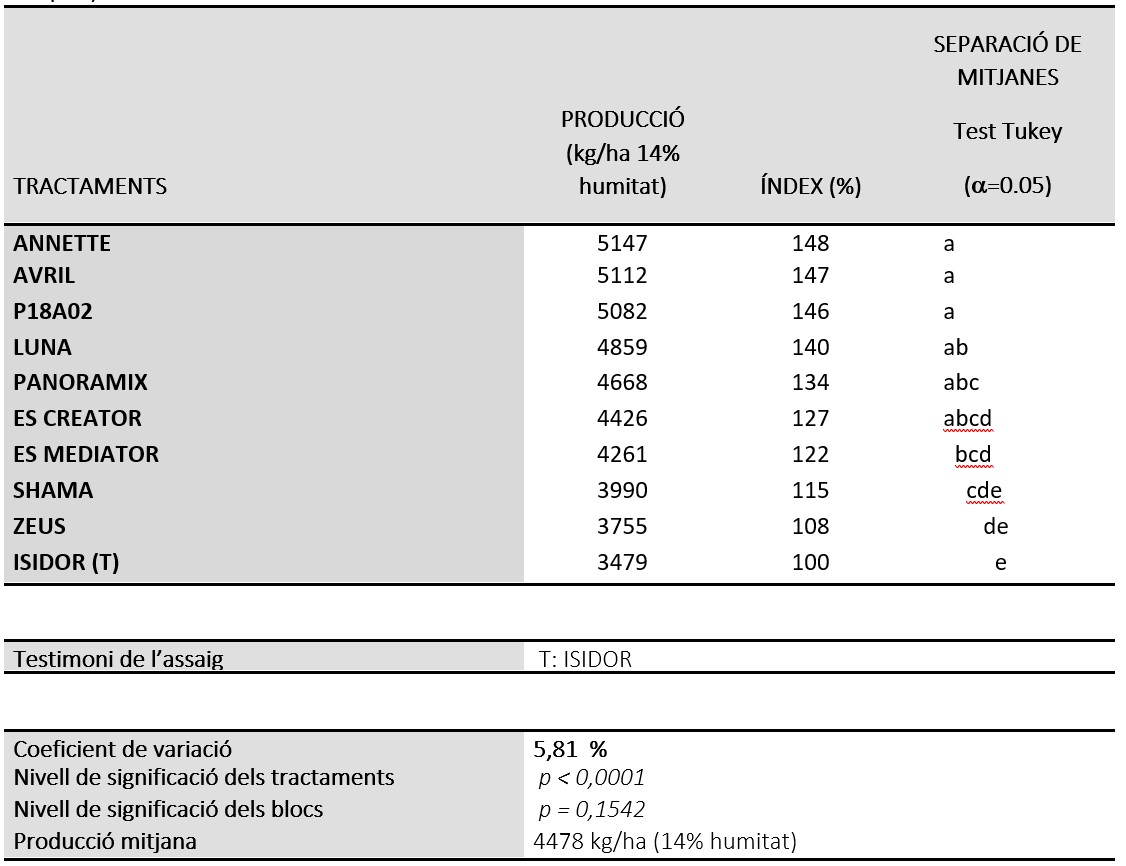Click the underlined abcd Tukey grouping

(967, 419)
